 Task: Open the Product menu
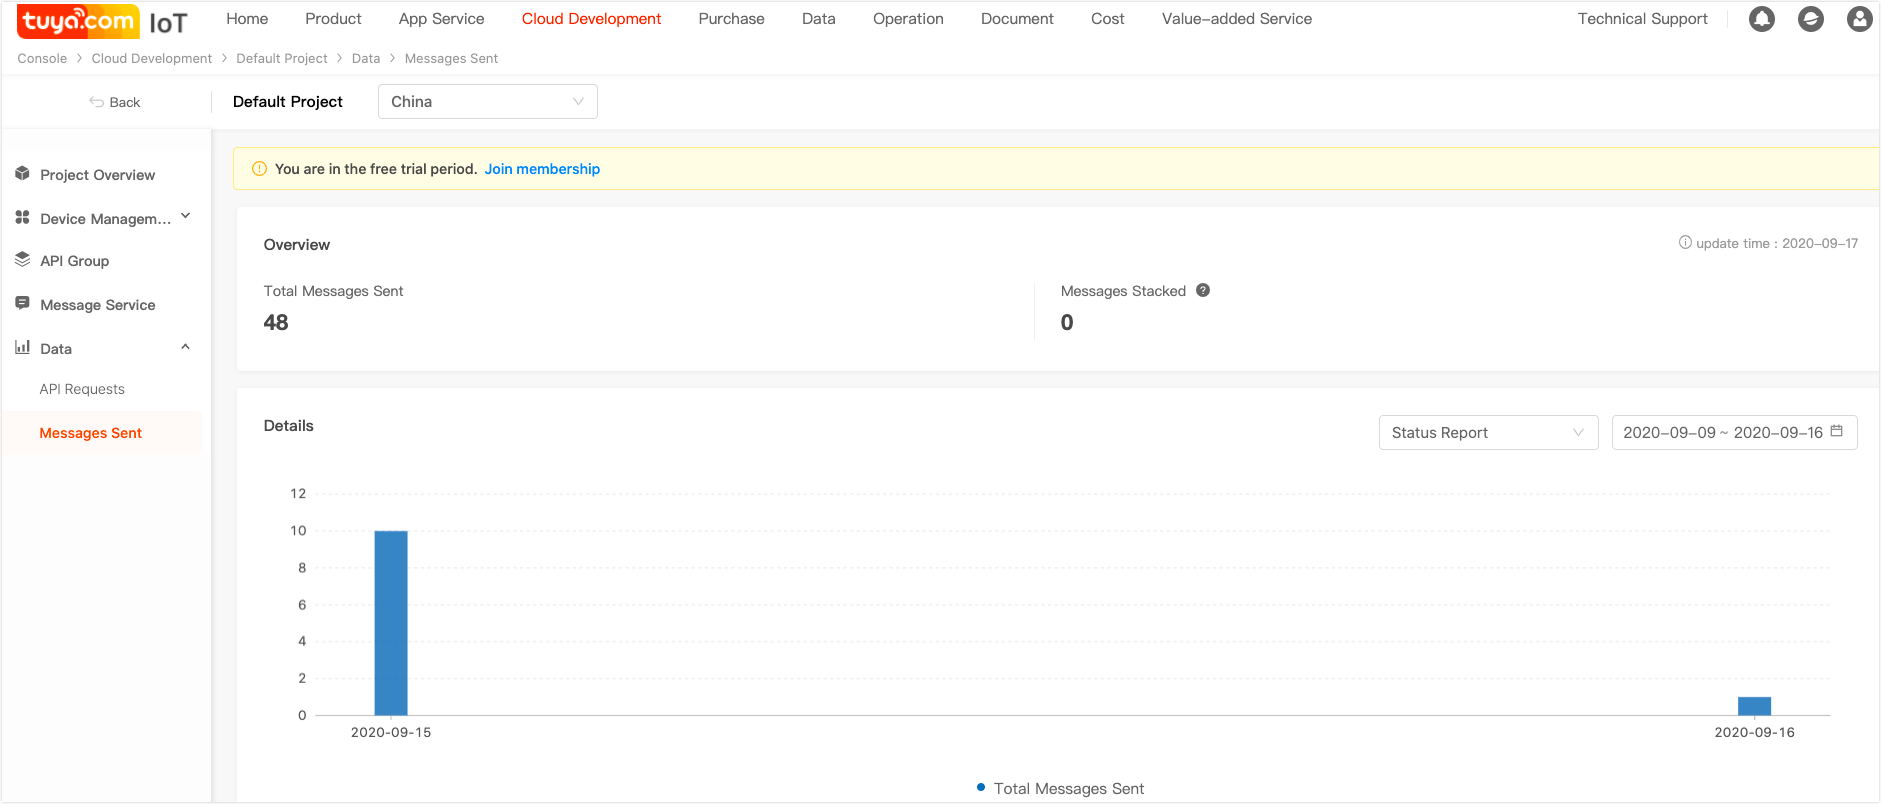[333, 19]
